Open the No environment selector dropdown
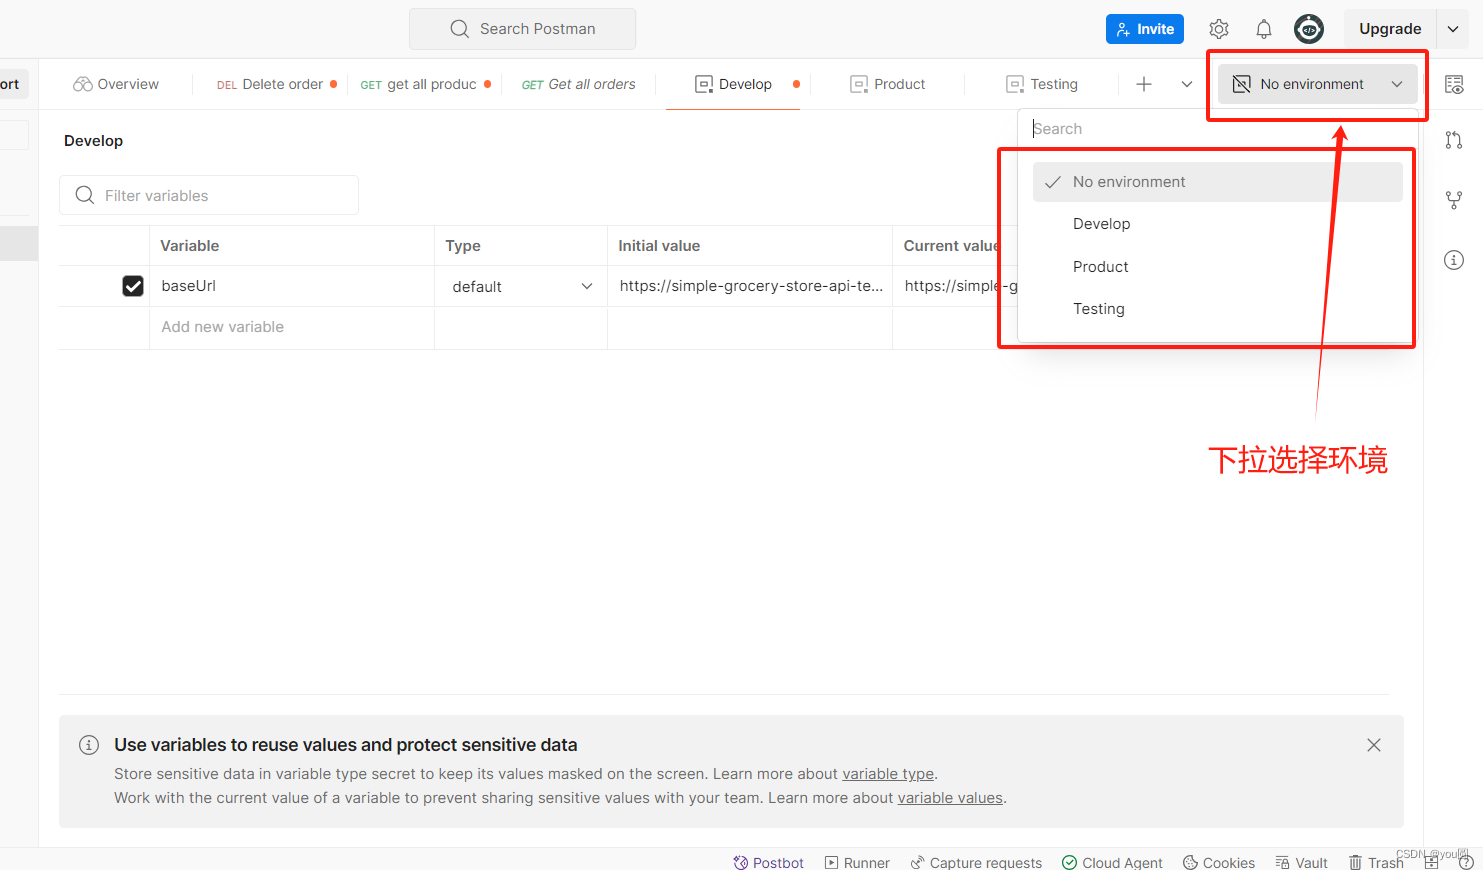This screenshot has width=1483, height=870. click(x=1317, y=84)
